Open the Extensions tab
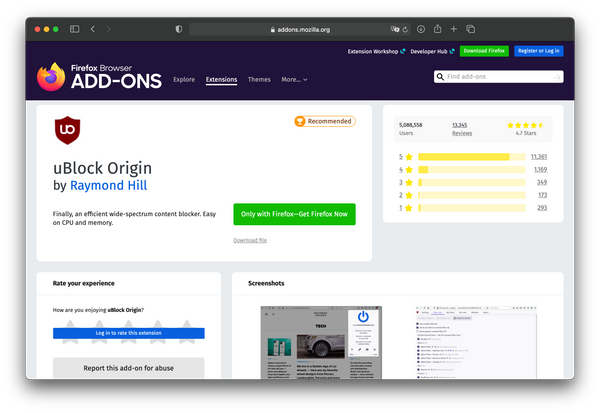 (221, 80)
